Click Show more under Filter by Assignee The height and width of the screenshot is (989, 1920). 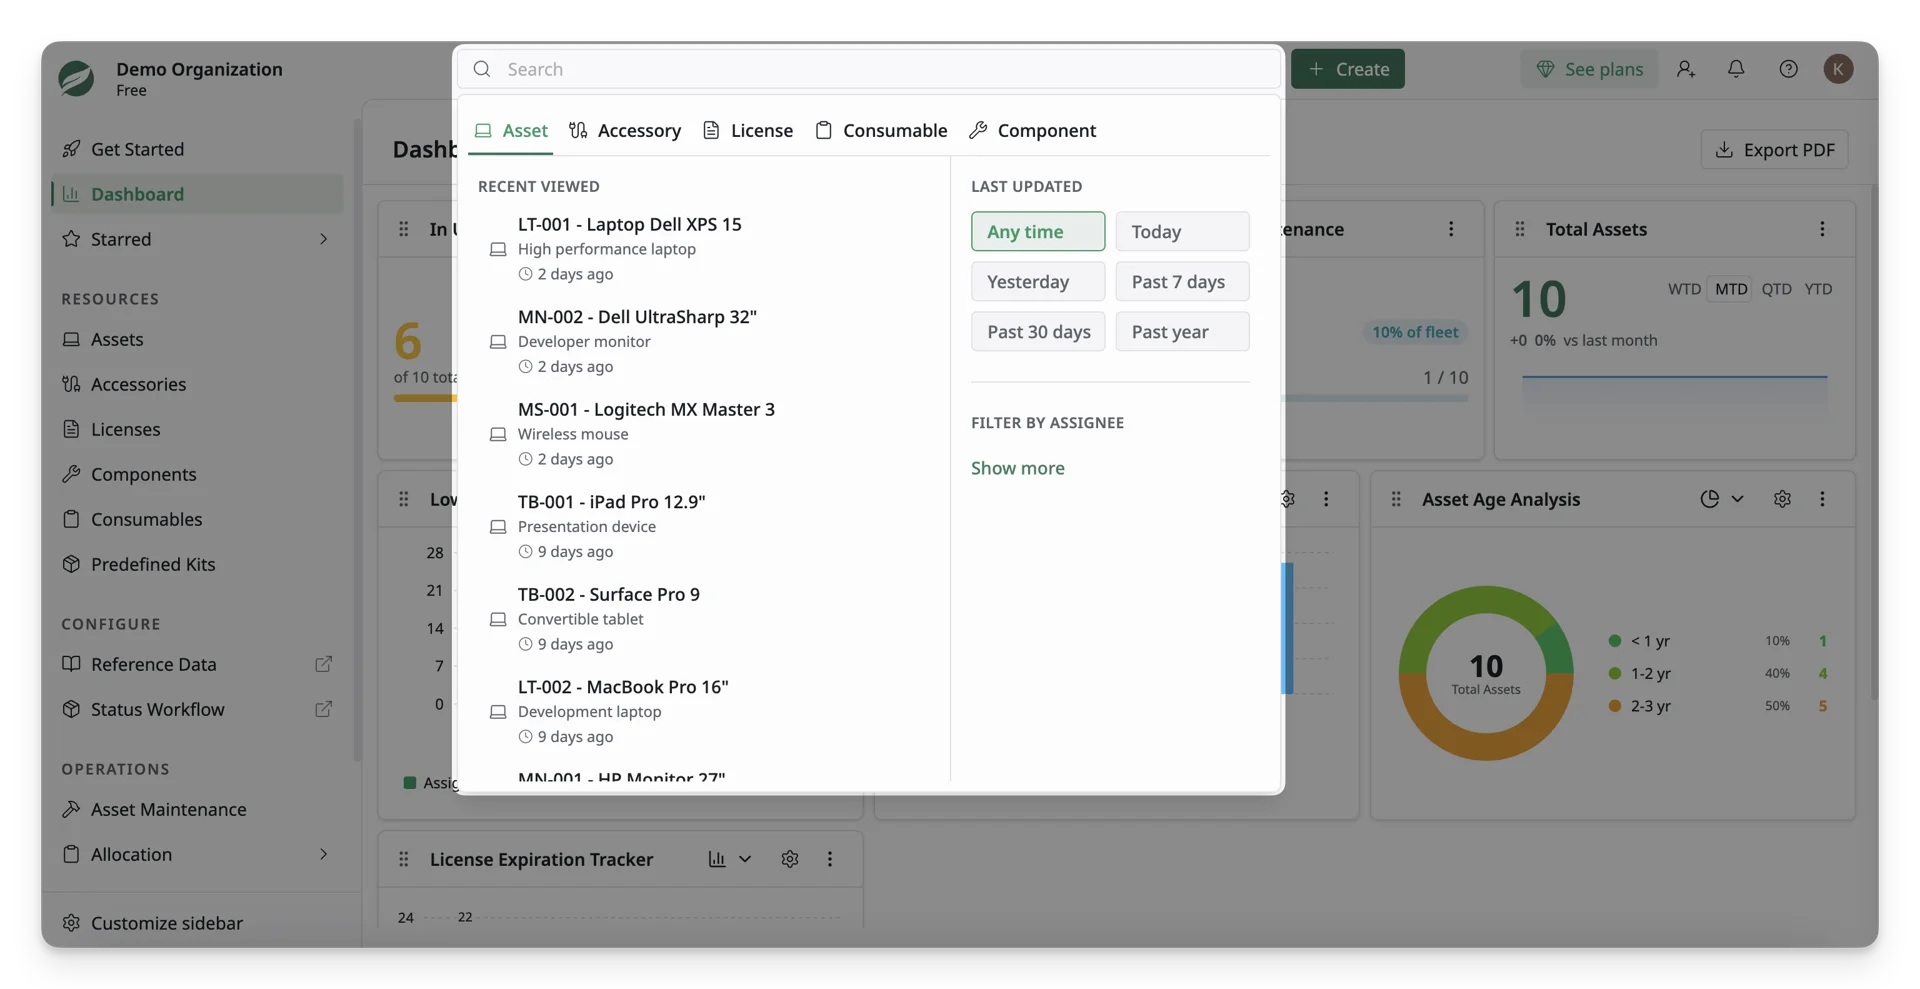click(1017, 468)
